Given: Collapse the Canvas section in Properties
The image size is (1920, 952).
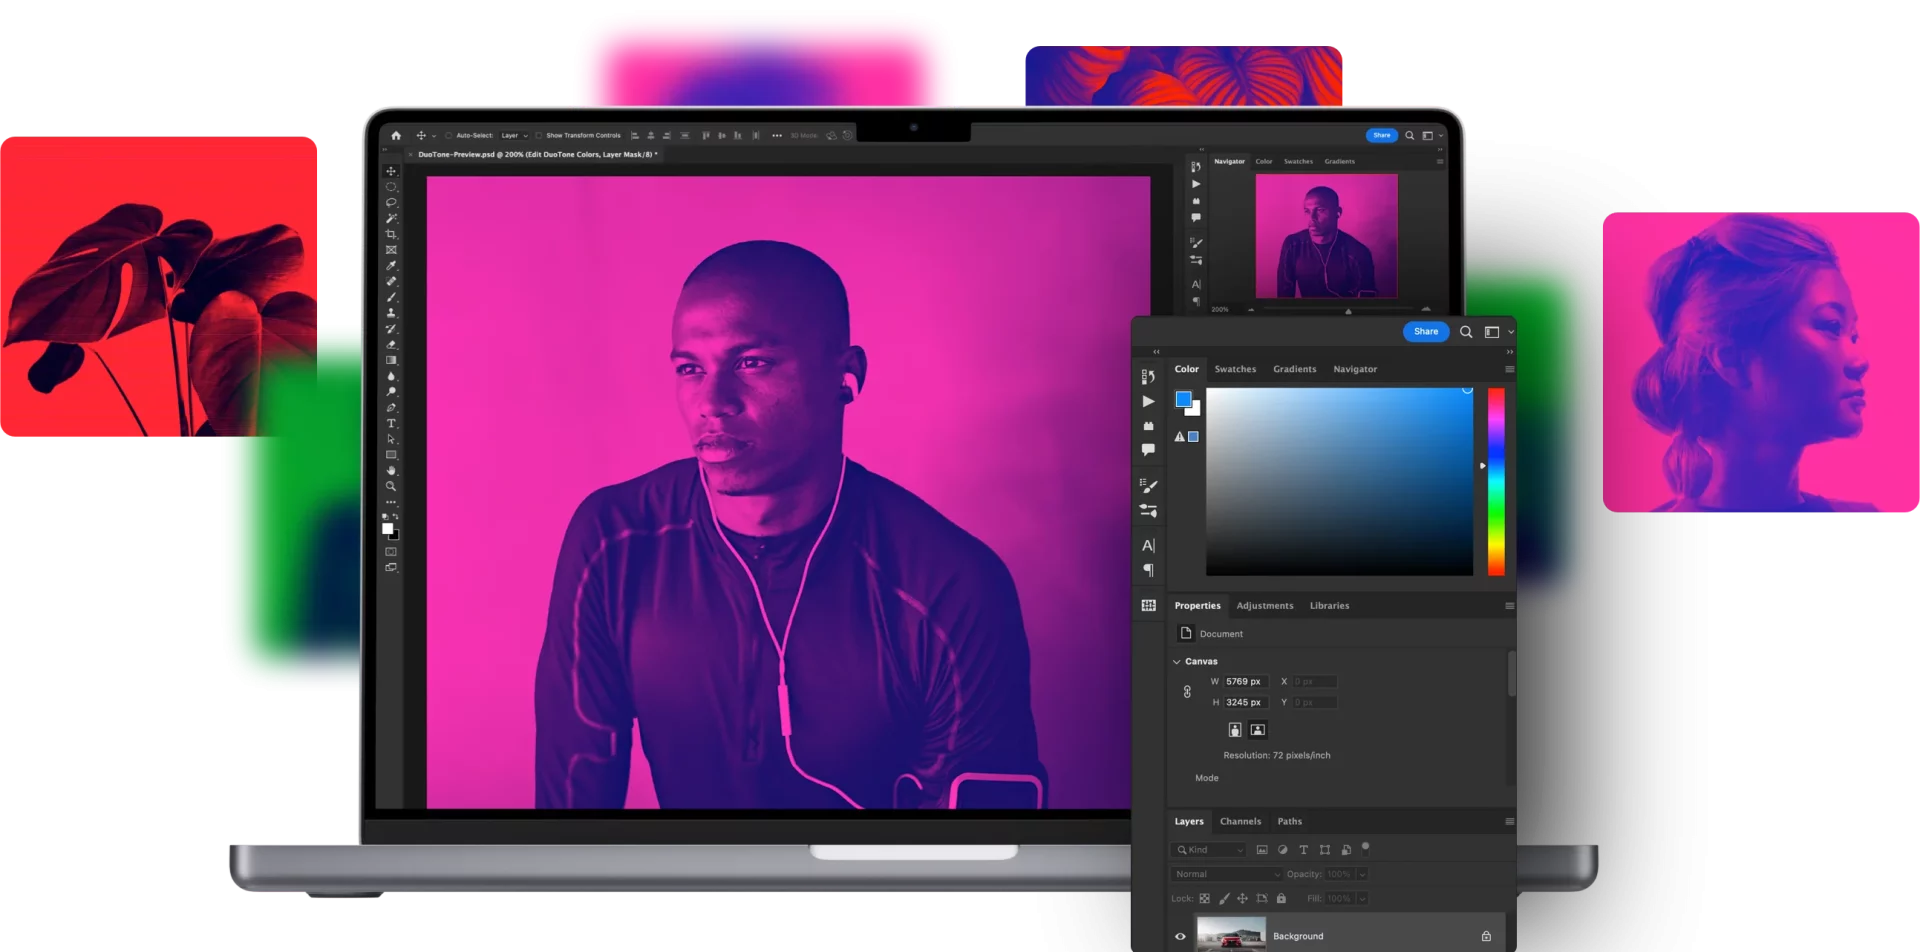Looking at the screenshot, I should point(1177,661).
